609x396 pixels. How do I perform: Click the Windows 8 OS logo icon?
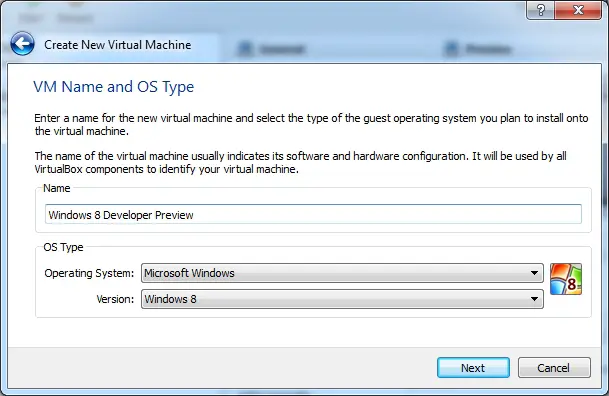coord(566,279)
